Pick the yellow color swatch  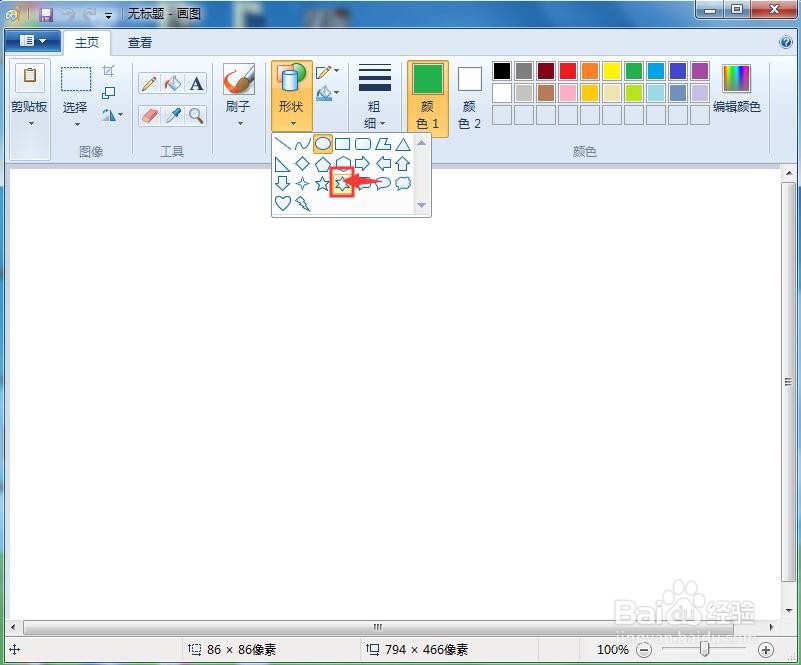point(611,71)
